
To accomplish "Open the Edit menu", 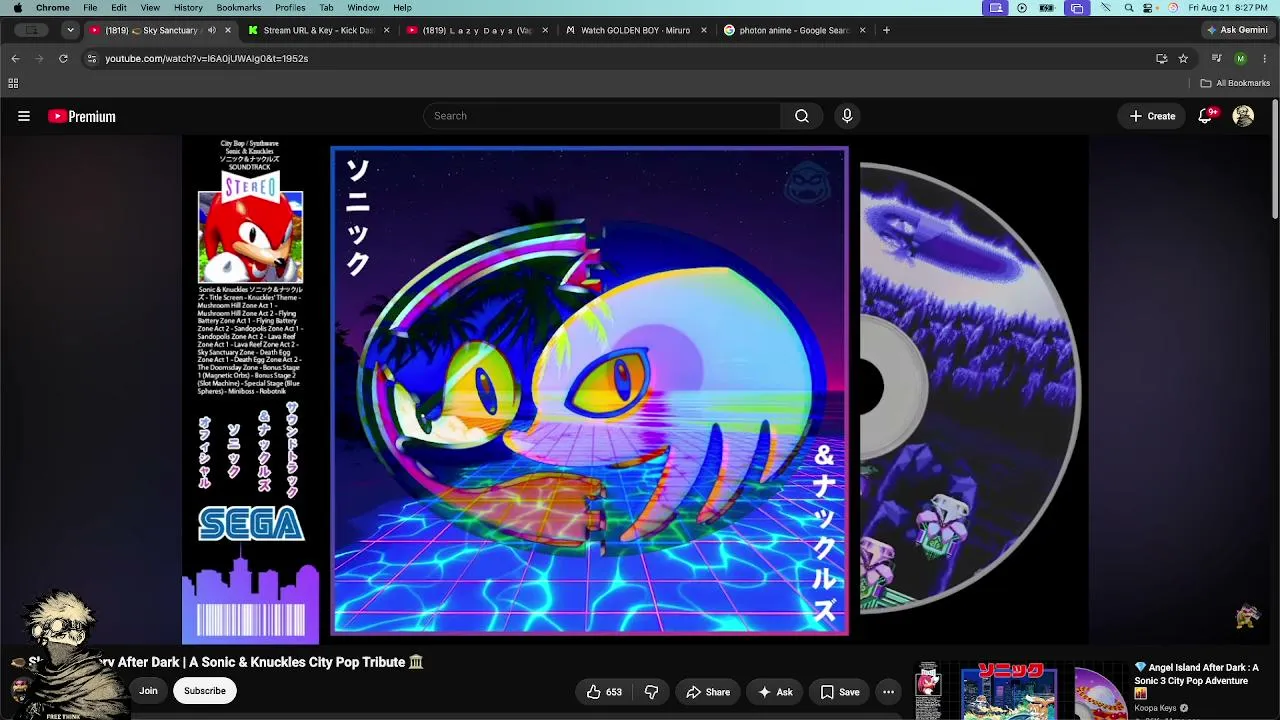I will (x=119, y=8).
